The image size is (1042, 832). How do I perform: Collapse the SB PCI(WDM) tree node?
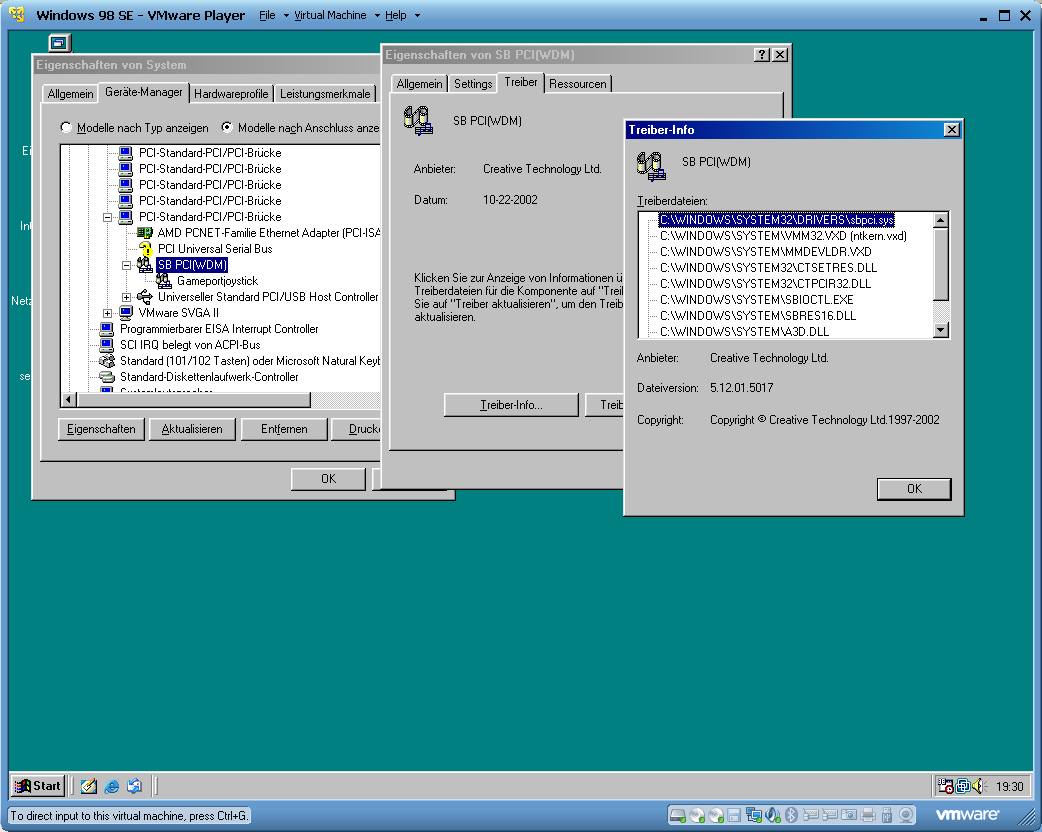pyautogui.click(x=126, y=265)
